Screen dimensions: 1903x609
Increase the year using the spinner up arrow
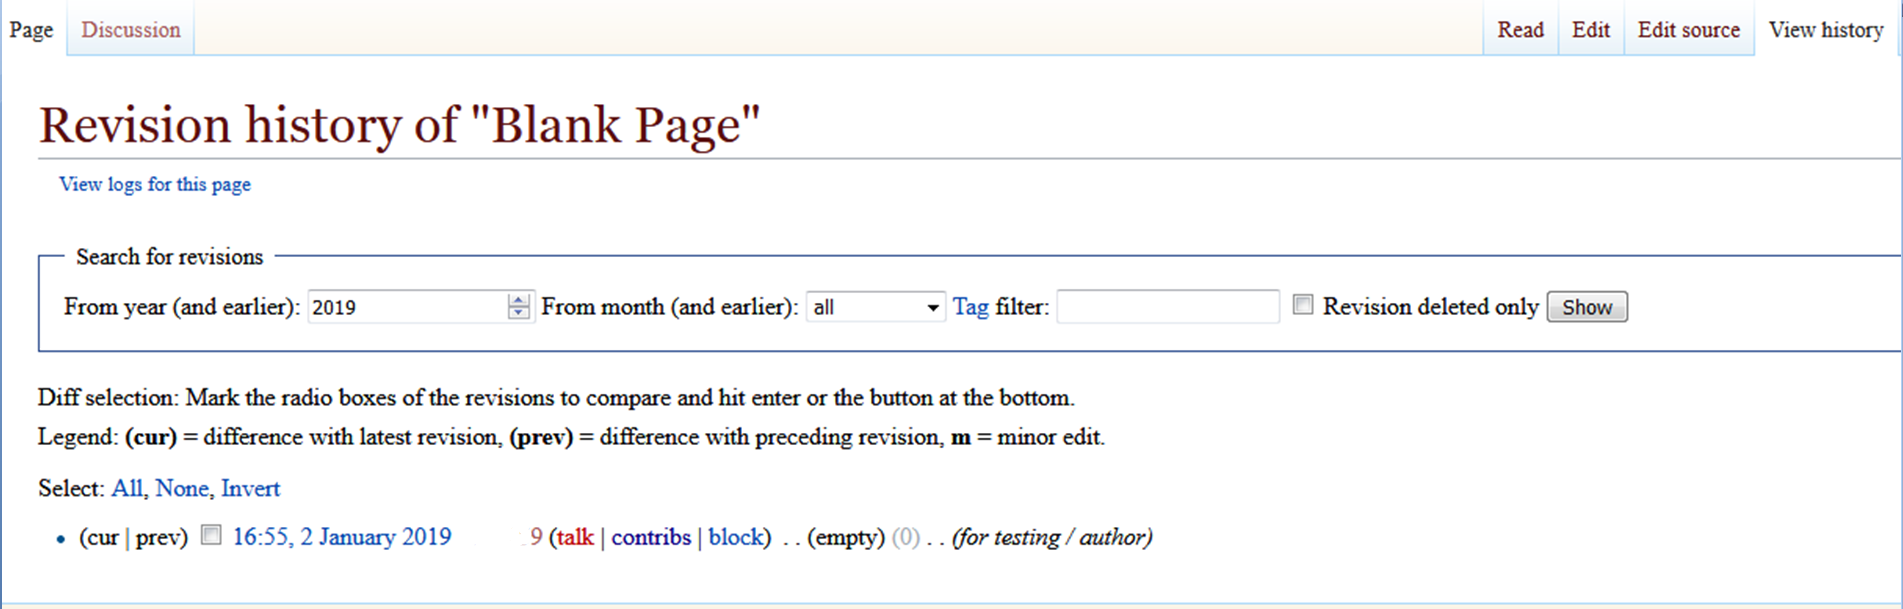518,300
